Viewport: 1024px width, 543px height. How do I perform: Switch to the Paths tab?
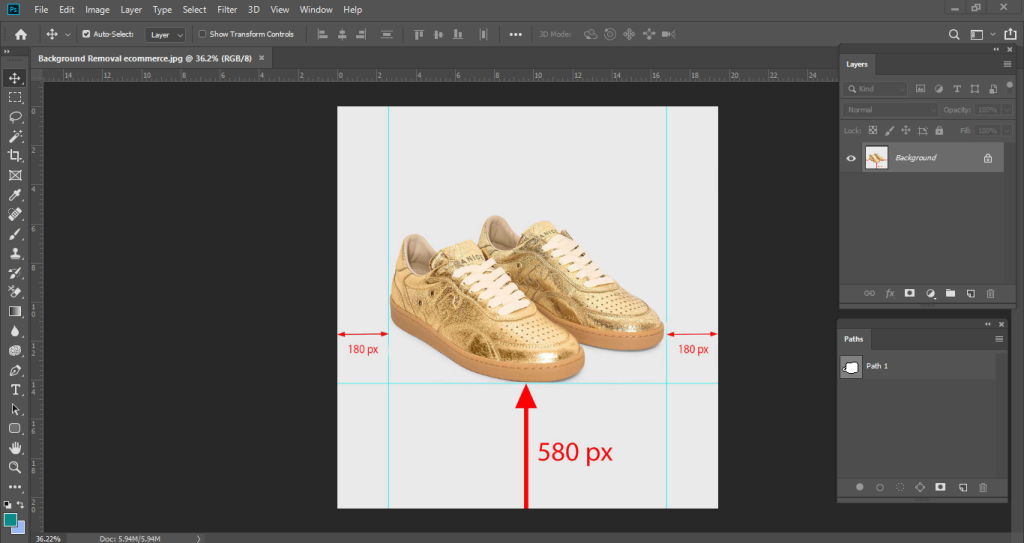click(854, 339)
